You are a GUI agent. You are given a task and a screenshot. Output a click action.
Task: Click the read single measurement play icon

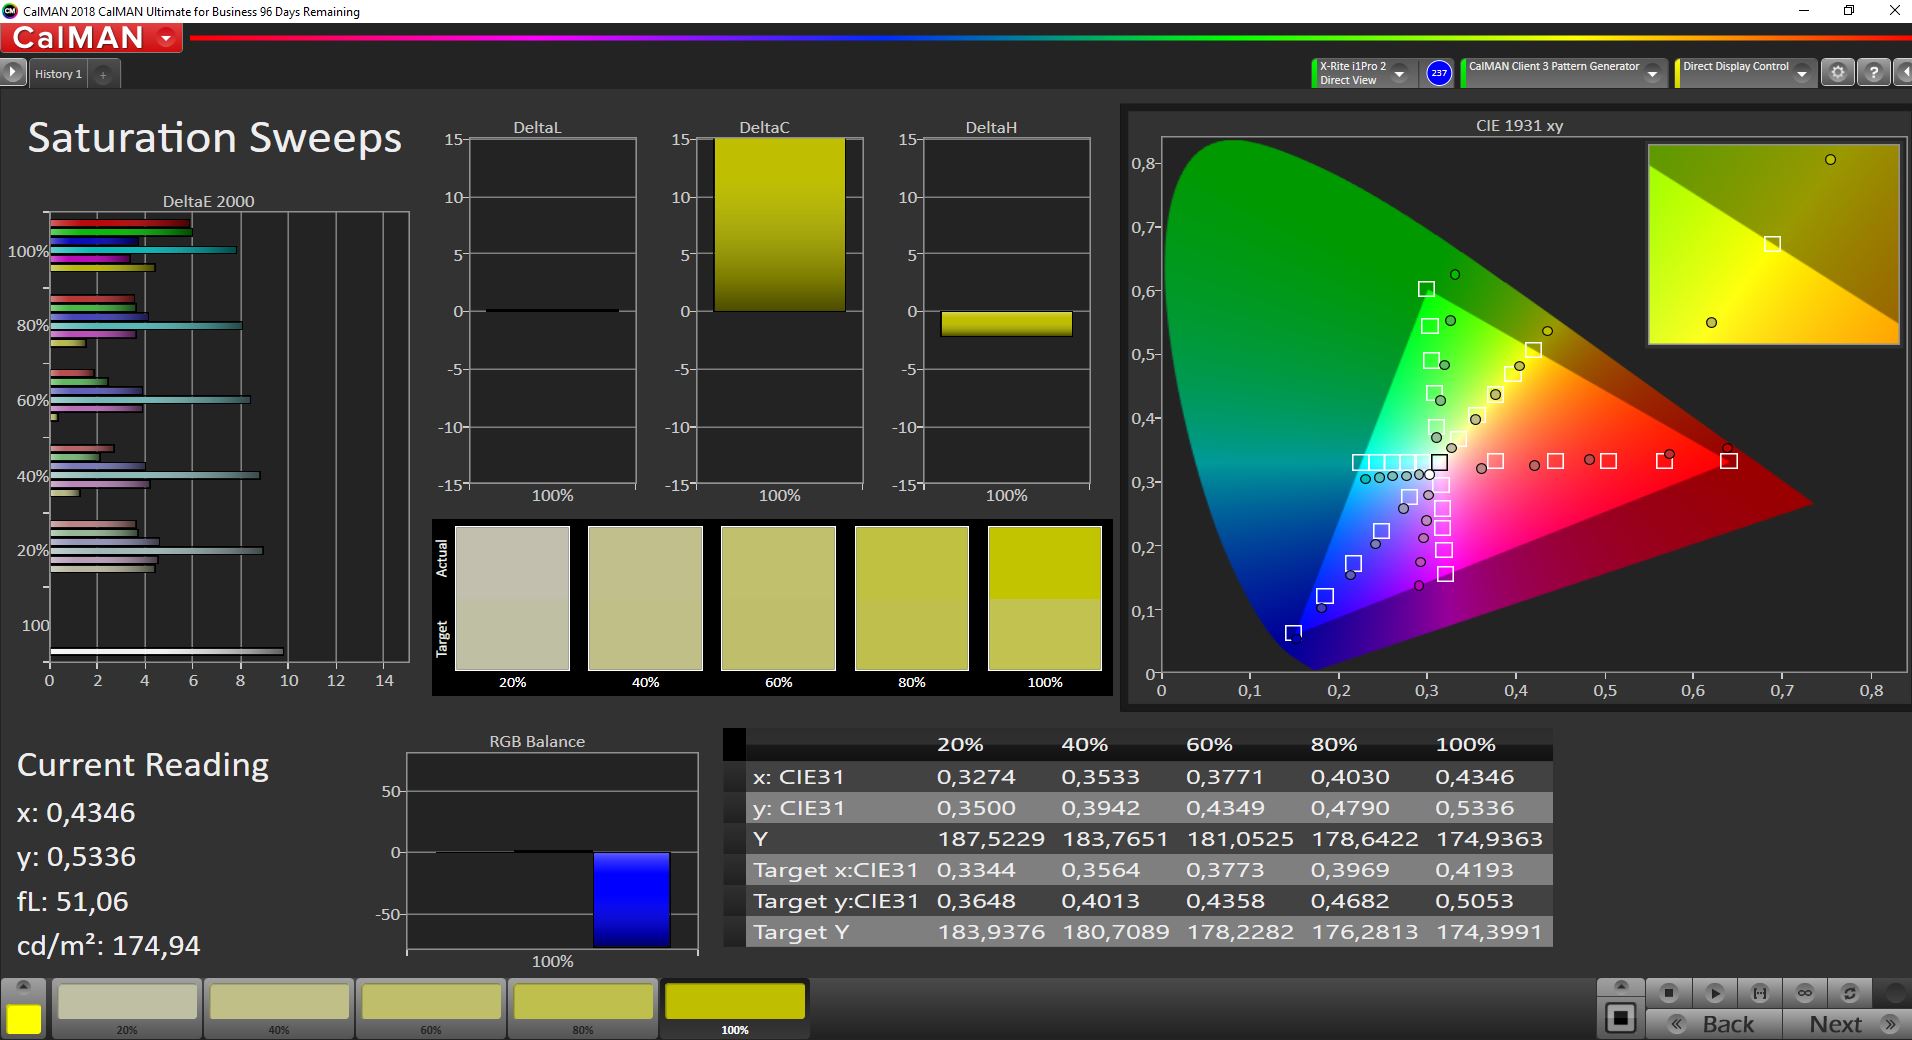(x=1714, y=993)
